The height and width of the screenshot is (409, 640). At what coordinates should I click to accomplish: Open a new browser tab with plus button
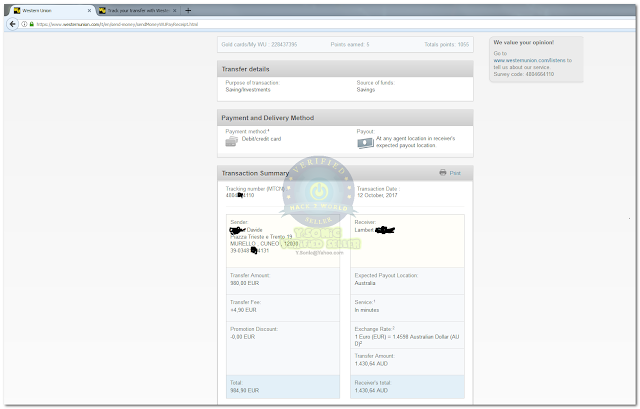click(188, 11)
